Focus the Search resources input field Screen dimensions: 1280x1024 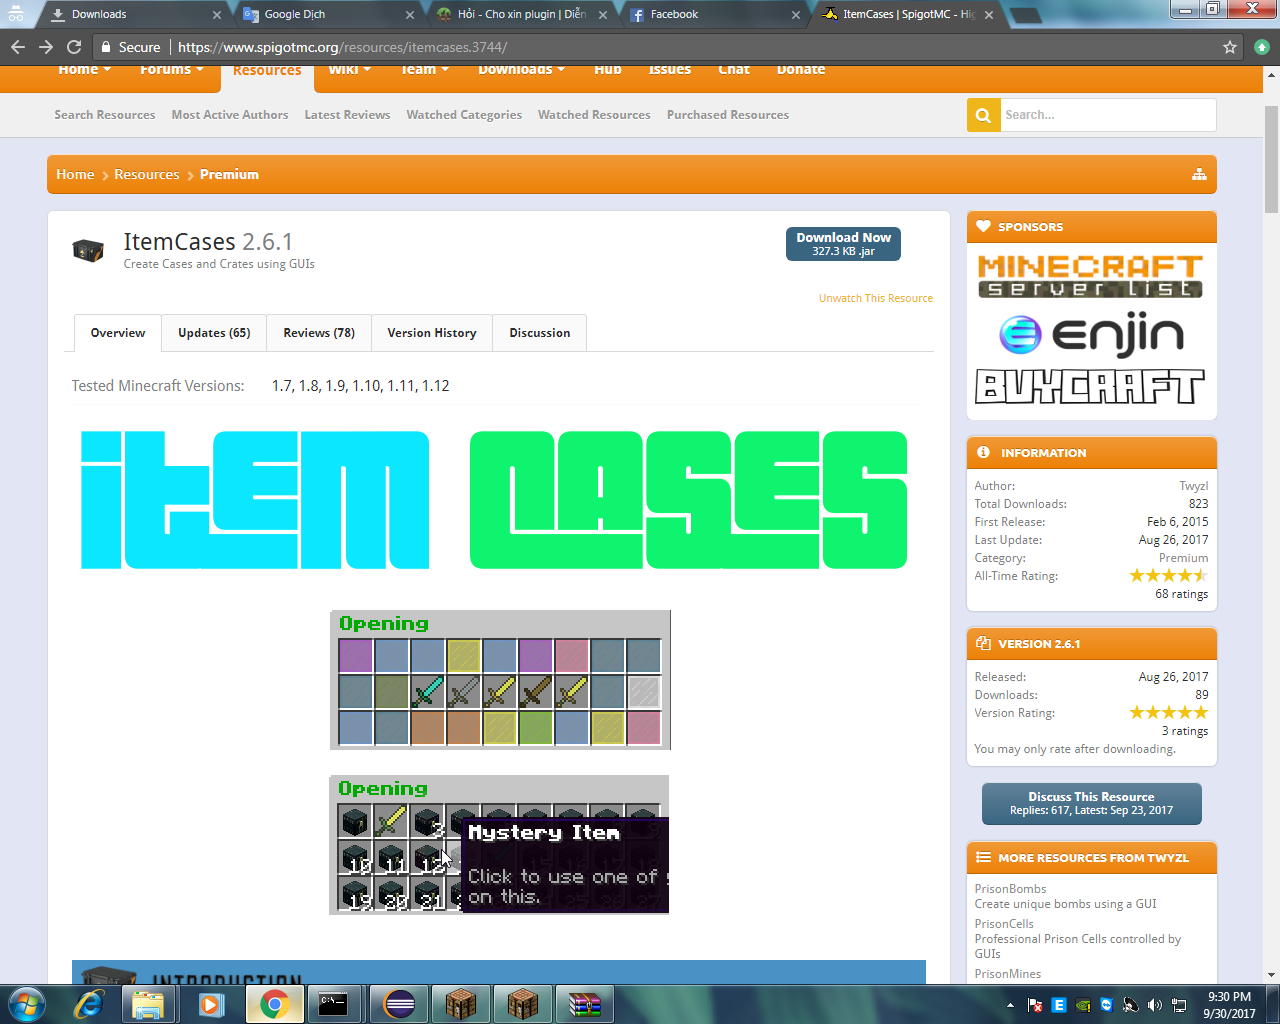point(1108,115)
